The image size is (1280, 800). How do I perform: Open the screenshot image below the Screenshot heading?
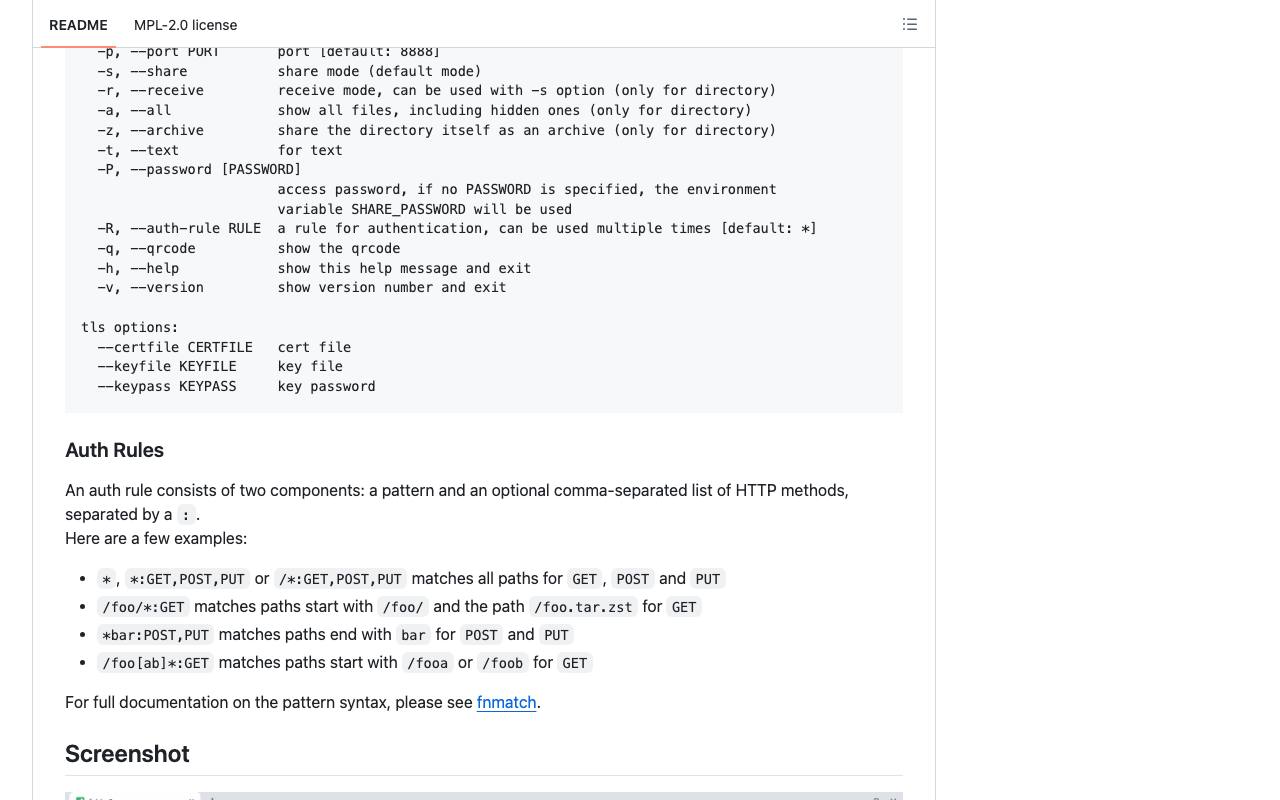point(484,796)
